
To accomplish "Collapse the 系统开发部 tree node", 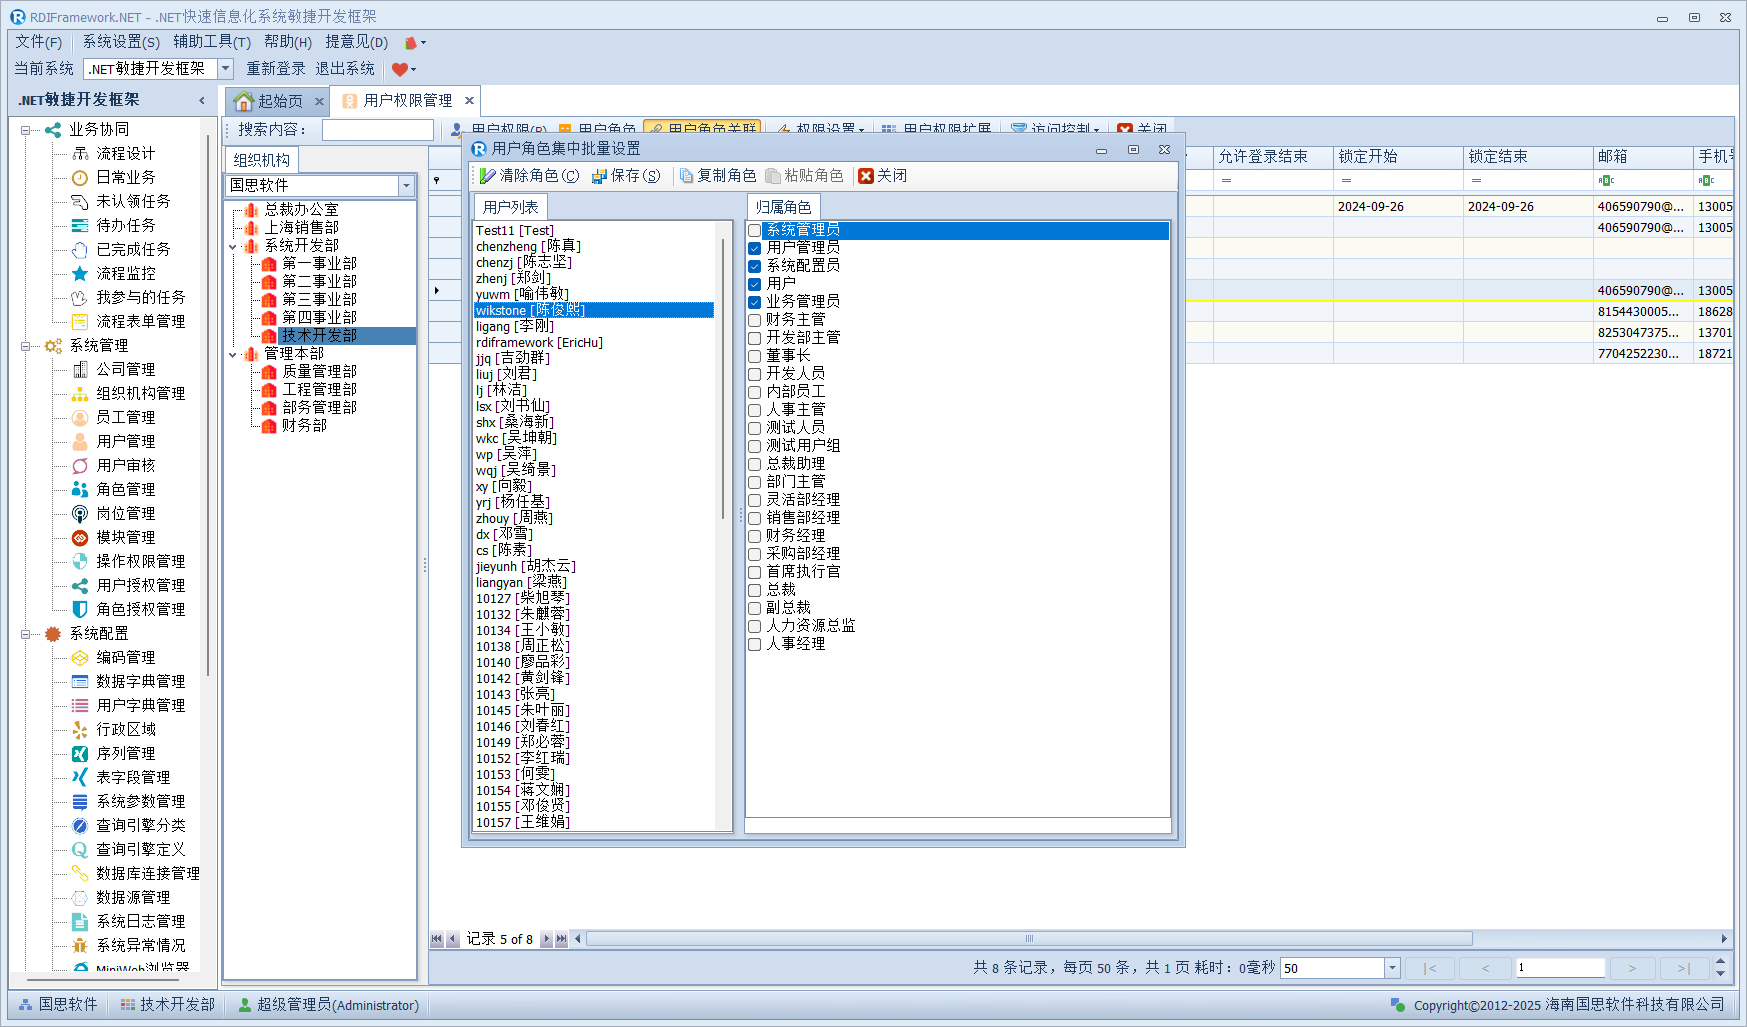I will [233, 246].
